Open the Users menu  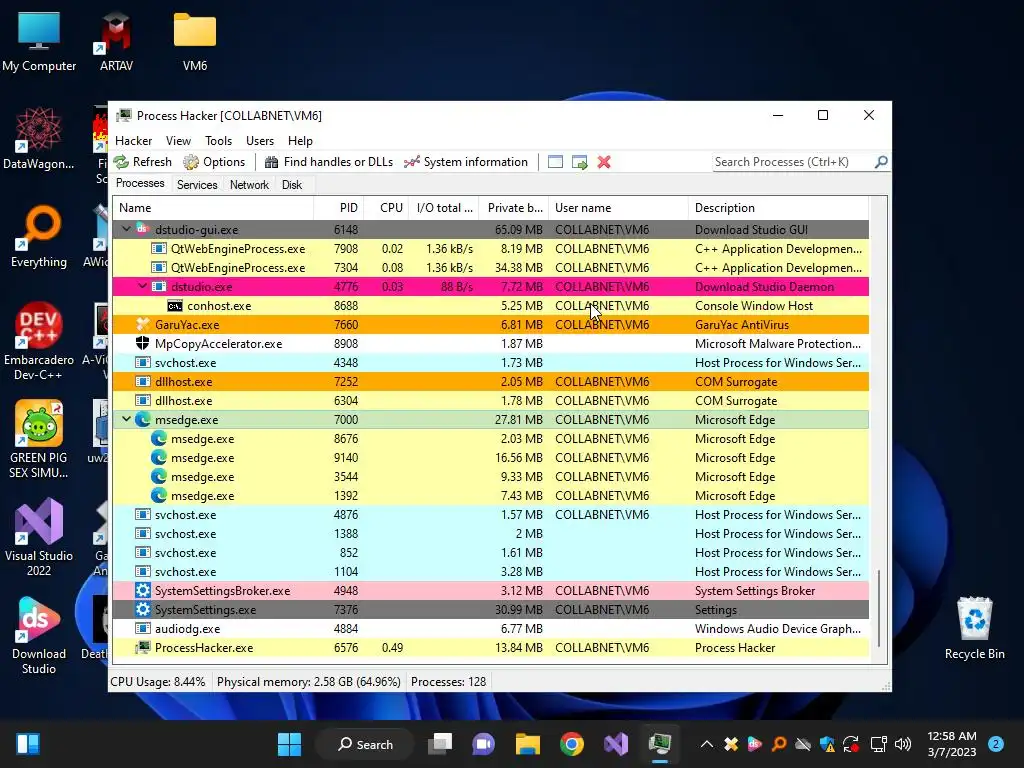point(260,141)
